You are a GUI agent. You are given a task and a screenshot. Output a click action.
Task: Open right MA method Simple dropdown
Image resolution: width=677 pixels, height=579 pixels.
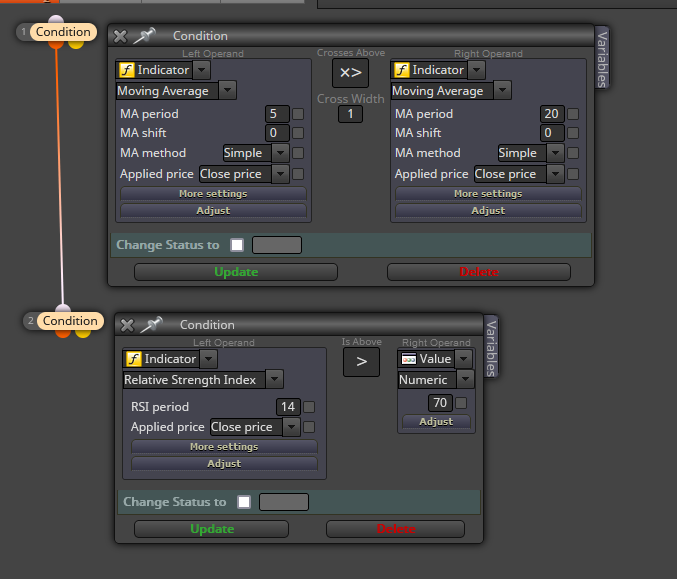point(555,153)
